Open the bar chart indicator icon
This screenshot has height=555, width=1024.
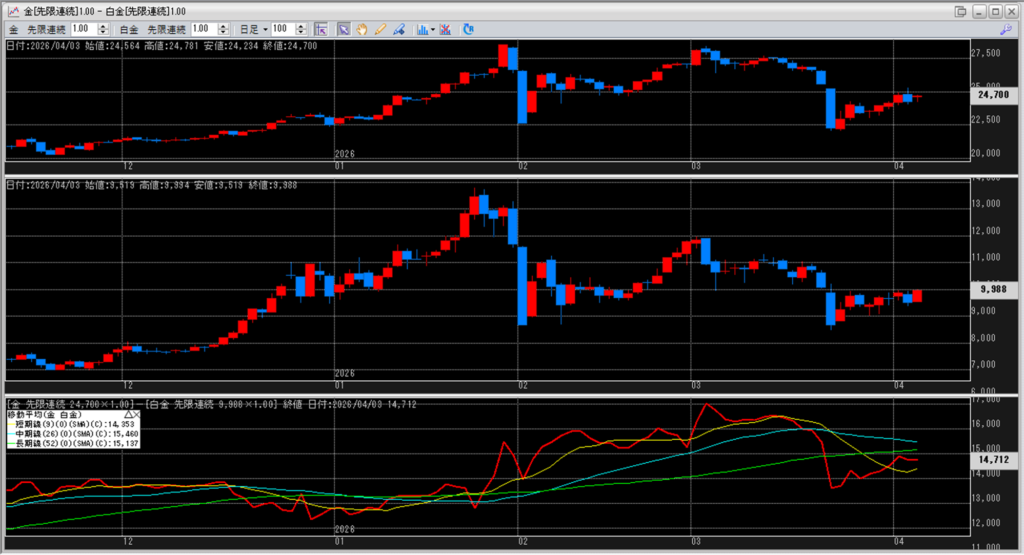click(x=423, y=29)
